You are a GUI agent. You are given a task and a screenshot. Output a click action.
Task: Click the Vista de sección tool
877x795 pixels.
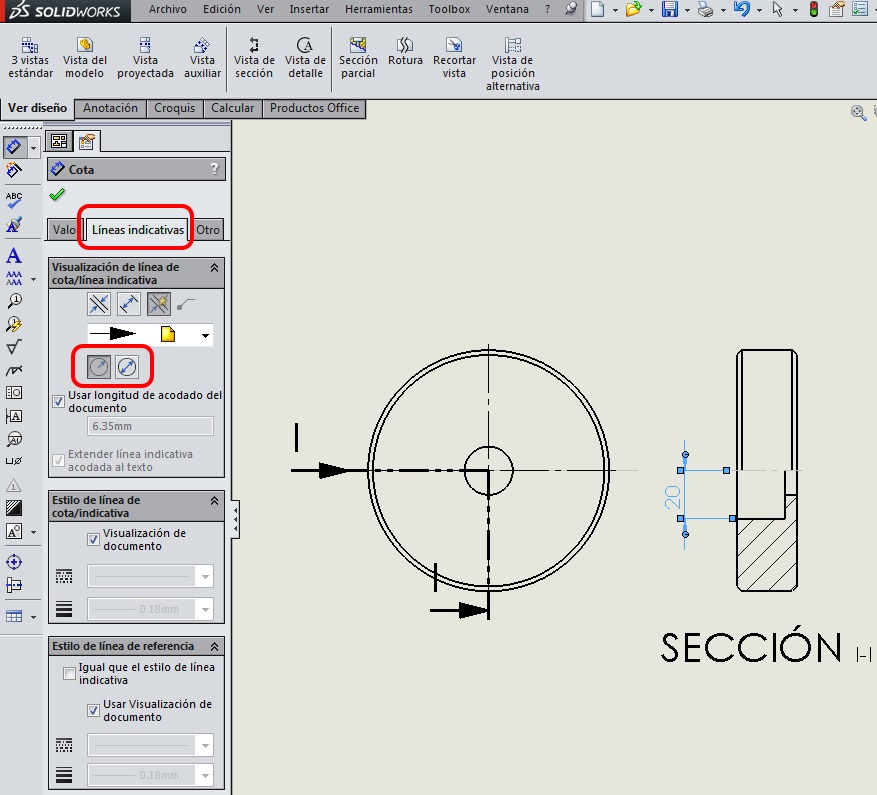254,58
